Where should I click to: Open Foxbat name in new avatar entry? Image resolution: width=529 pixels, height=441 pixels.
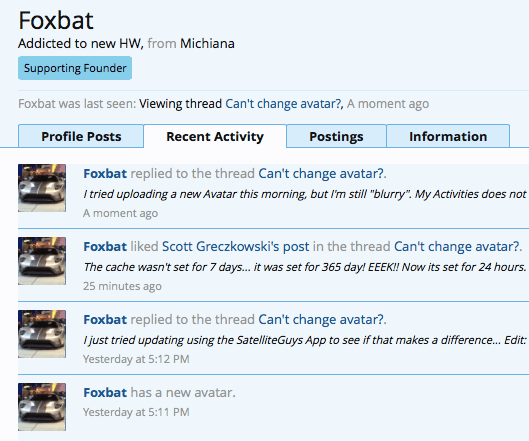105,392
